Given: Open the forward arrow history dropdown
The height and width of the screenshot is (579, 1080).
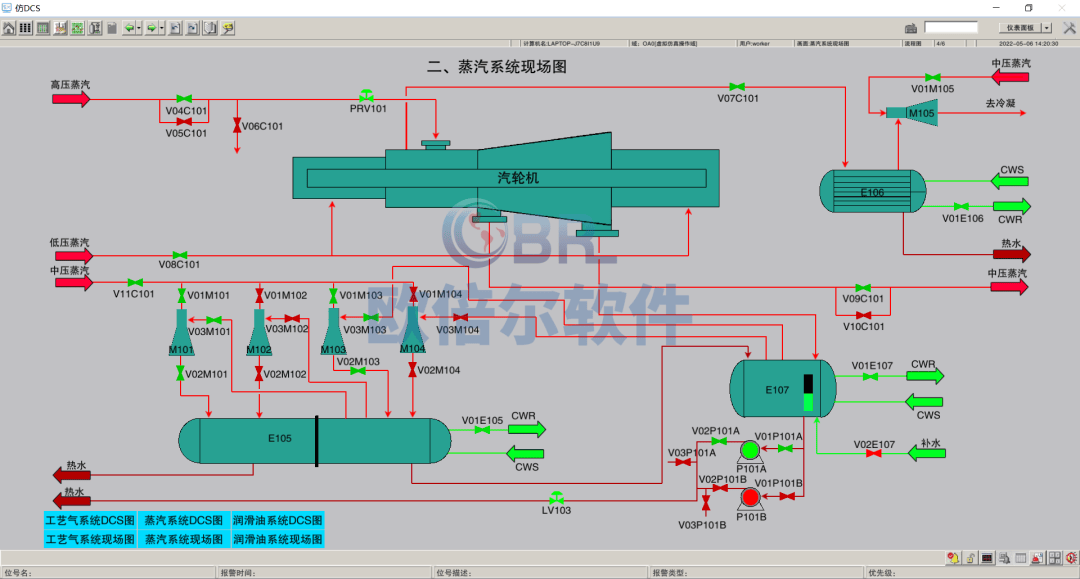Looking at the screenshot, I should tap(162, 28).
